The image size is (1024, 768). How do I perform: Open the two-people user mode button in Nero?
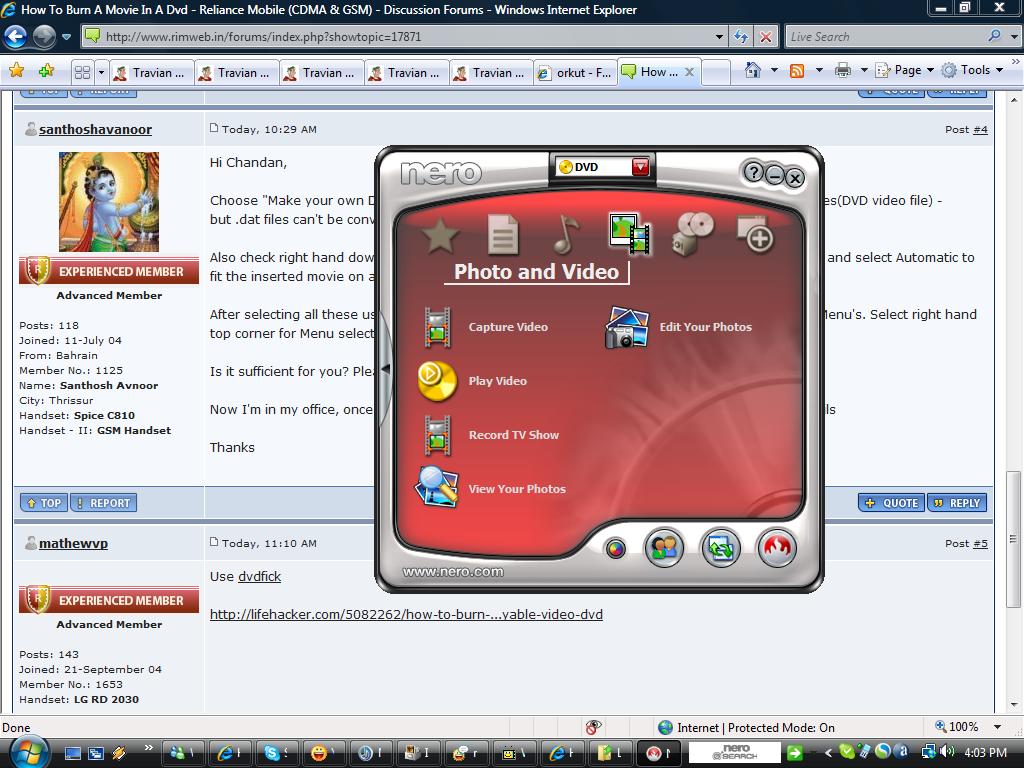point(664,547)
